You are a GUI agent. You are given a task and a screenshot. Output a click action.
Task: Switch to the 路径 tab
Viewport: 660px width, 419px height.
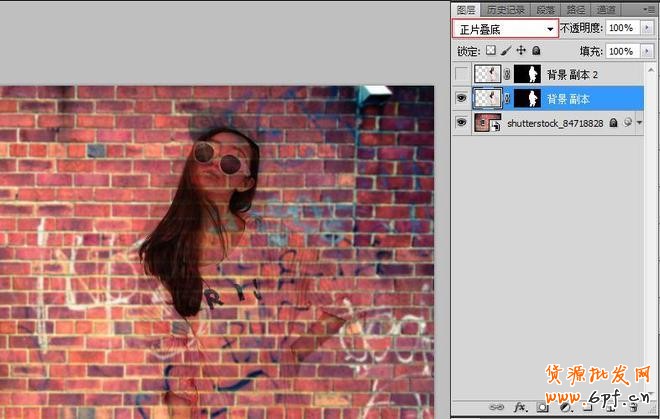tap(574, 9)
